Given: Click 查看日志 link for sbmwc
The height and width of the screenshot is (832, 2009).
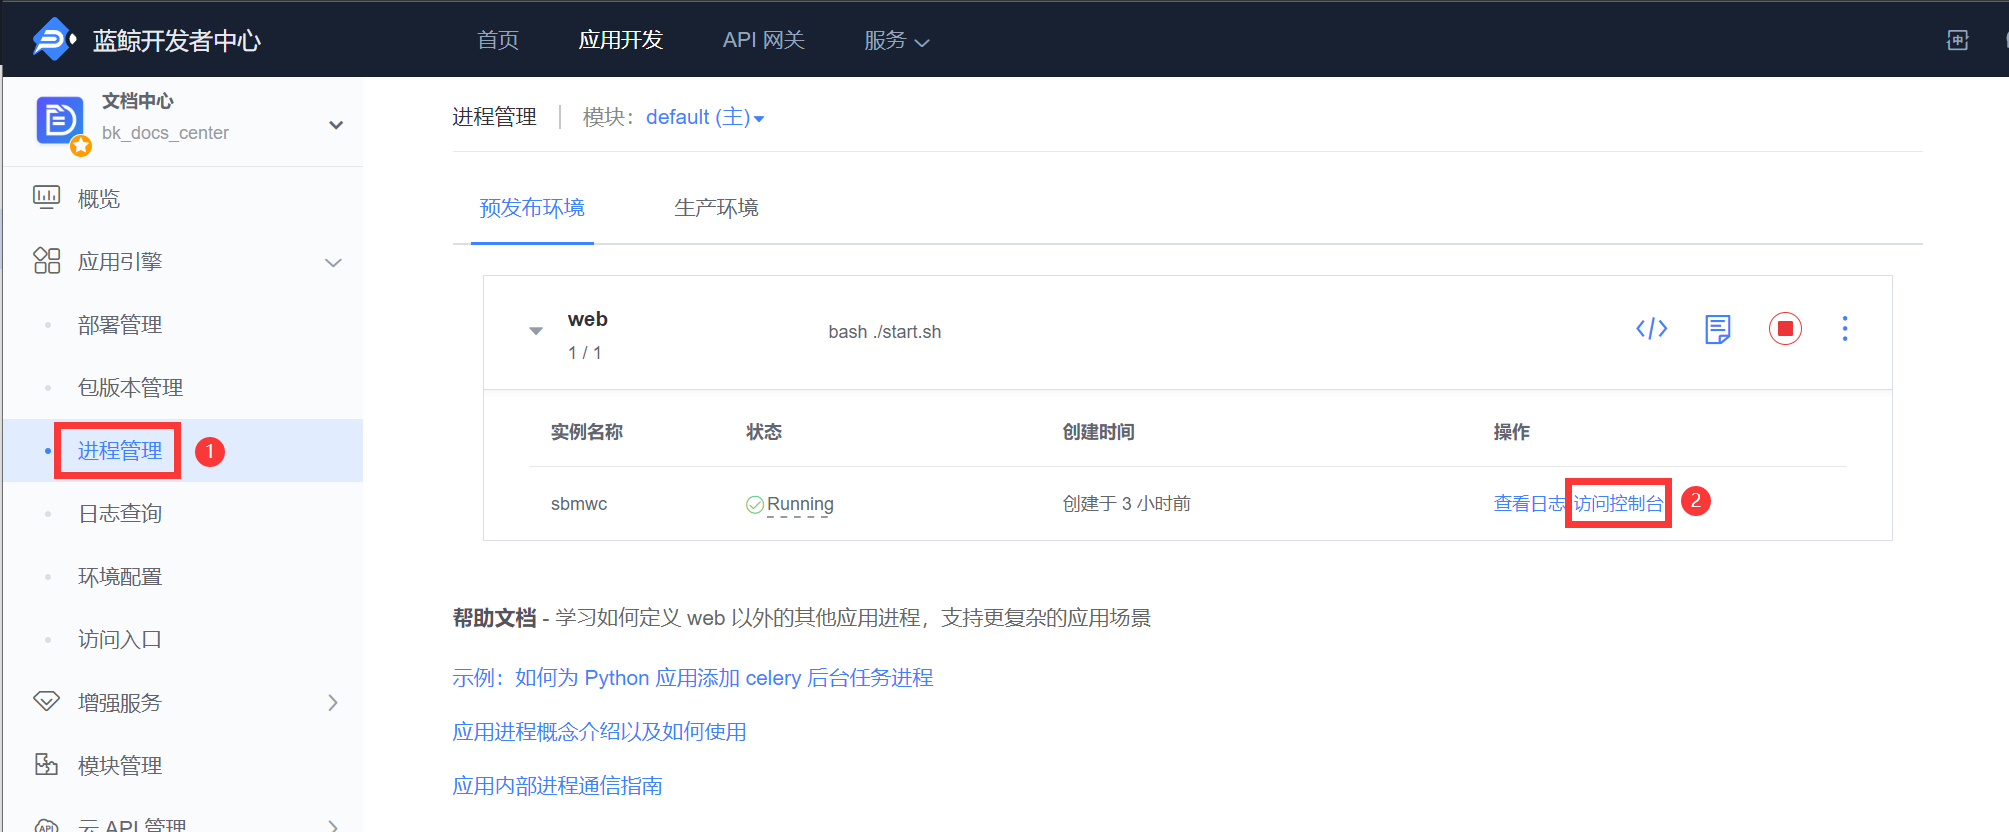Looking at the screenshot, I should 1530,504.
